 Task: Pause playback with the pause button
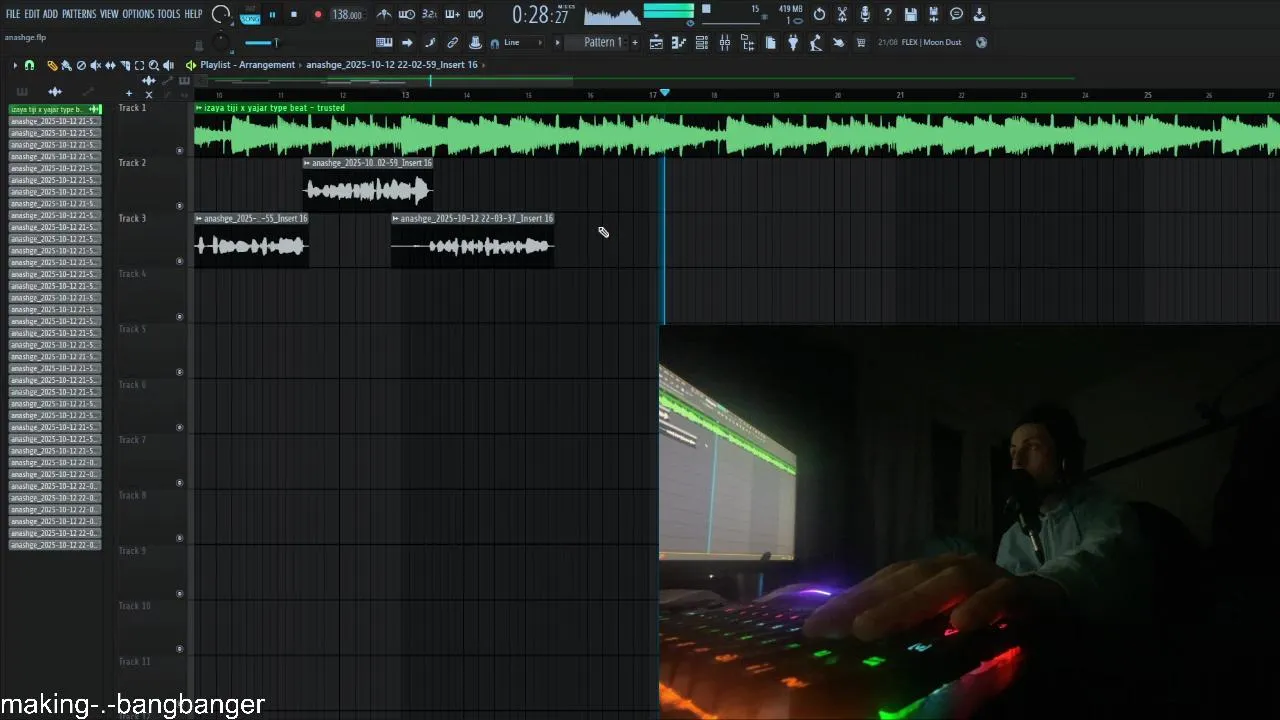tap(272, 15)
